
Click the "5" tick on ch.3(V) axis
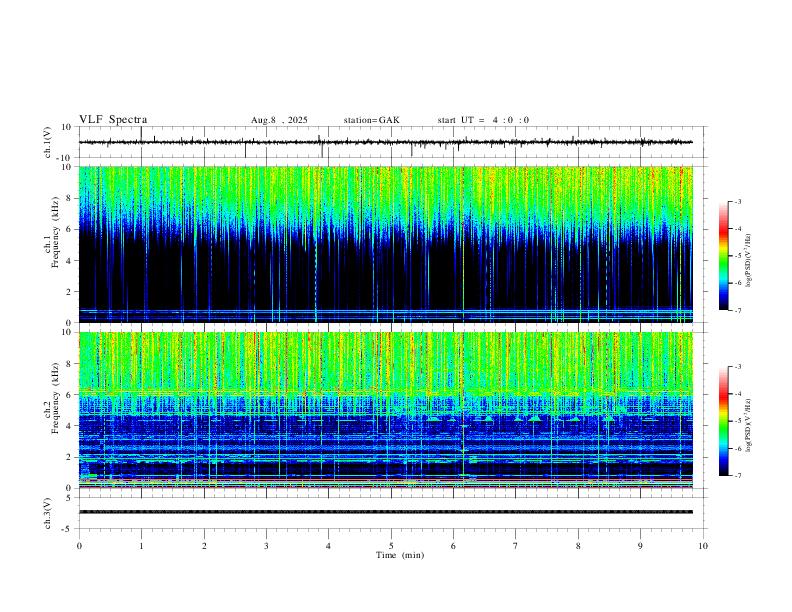[69, 498]
